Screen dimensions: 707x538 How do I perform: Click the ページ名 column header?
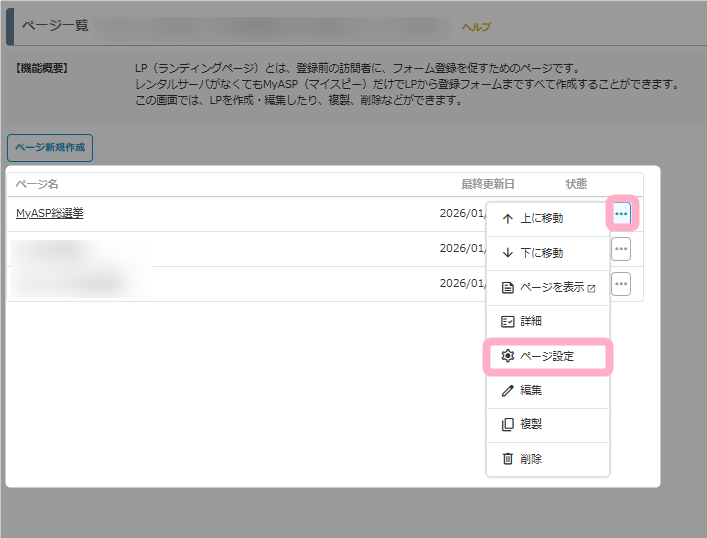click(x=37, y=184)
